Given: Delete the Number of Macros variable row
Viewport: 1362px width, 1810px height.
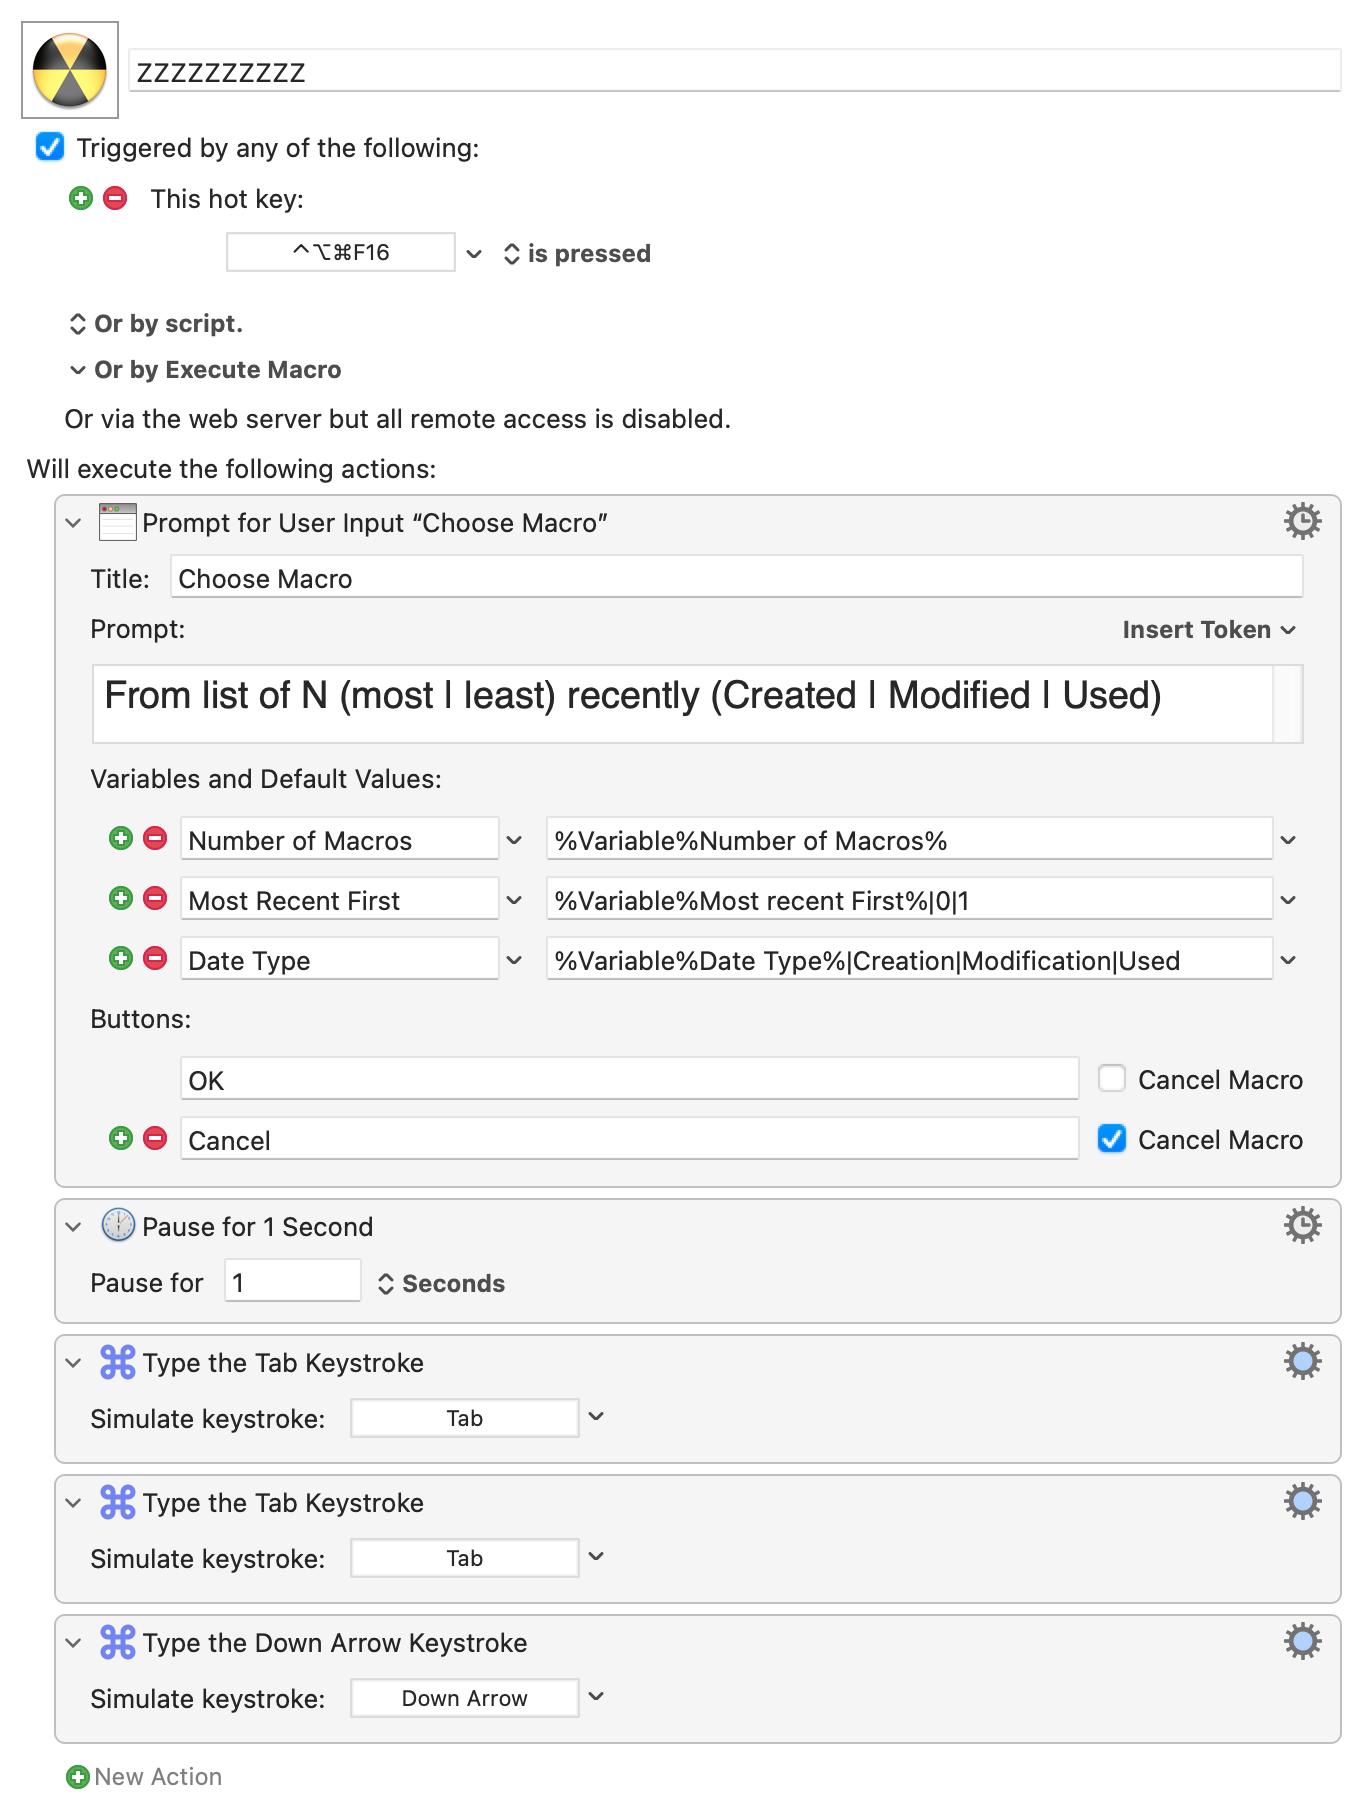Looking at the screenshot, I should (155, 838).
